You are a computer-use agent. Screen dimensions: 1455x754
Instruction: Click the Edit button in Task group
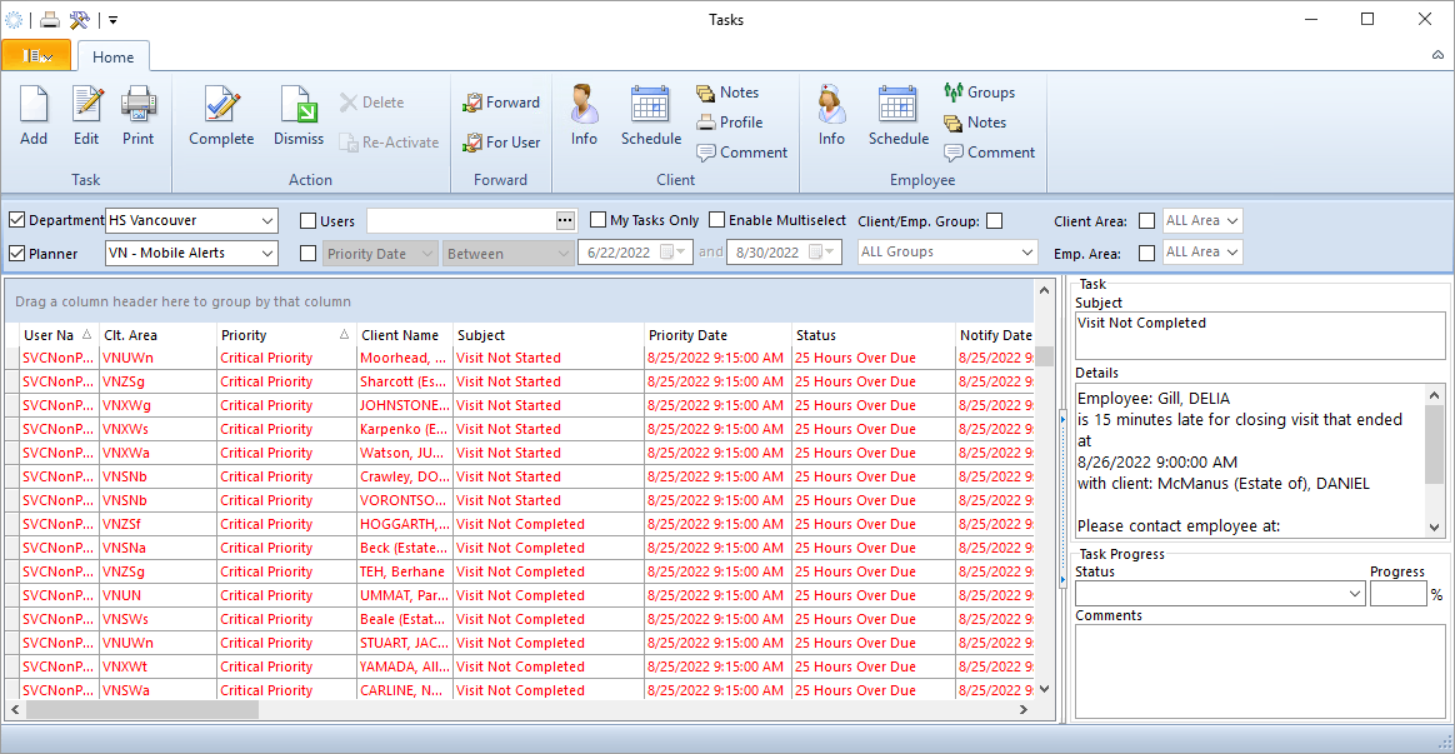click(86, 117)
